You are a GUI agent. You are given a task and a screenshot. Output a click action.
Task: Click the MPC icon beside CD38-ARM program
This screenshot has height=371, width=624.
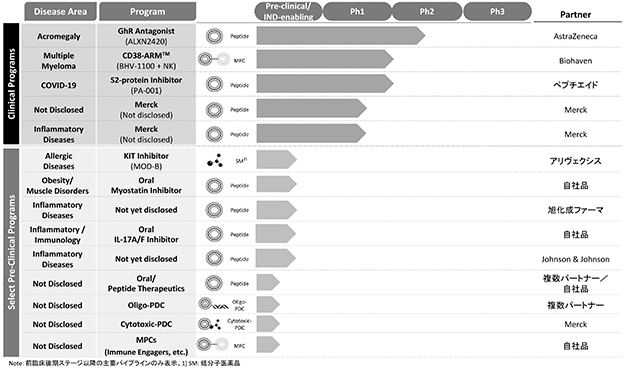(214, 60)
